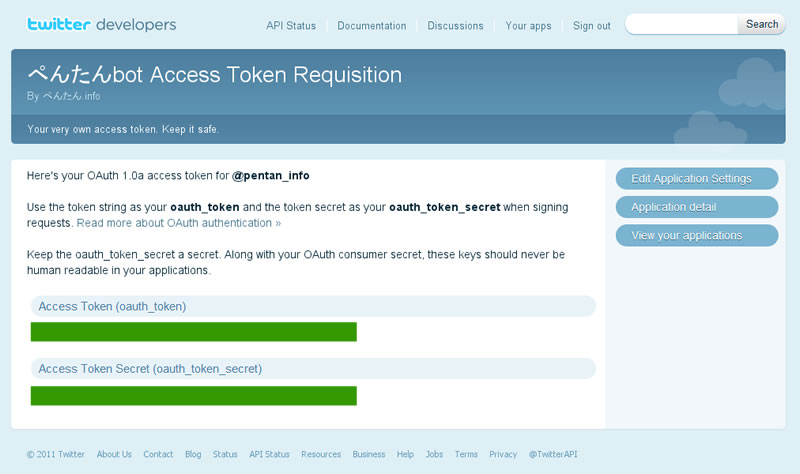Click the Edit Application Settings button
This screenshot has width=800, height=474.
point(696,179)
